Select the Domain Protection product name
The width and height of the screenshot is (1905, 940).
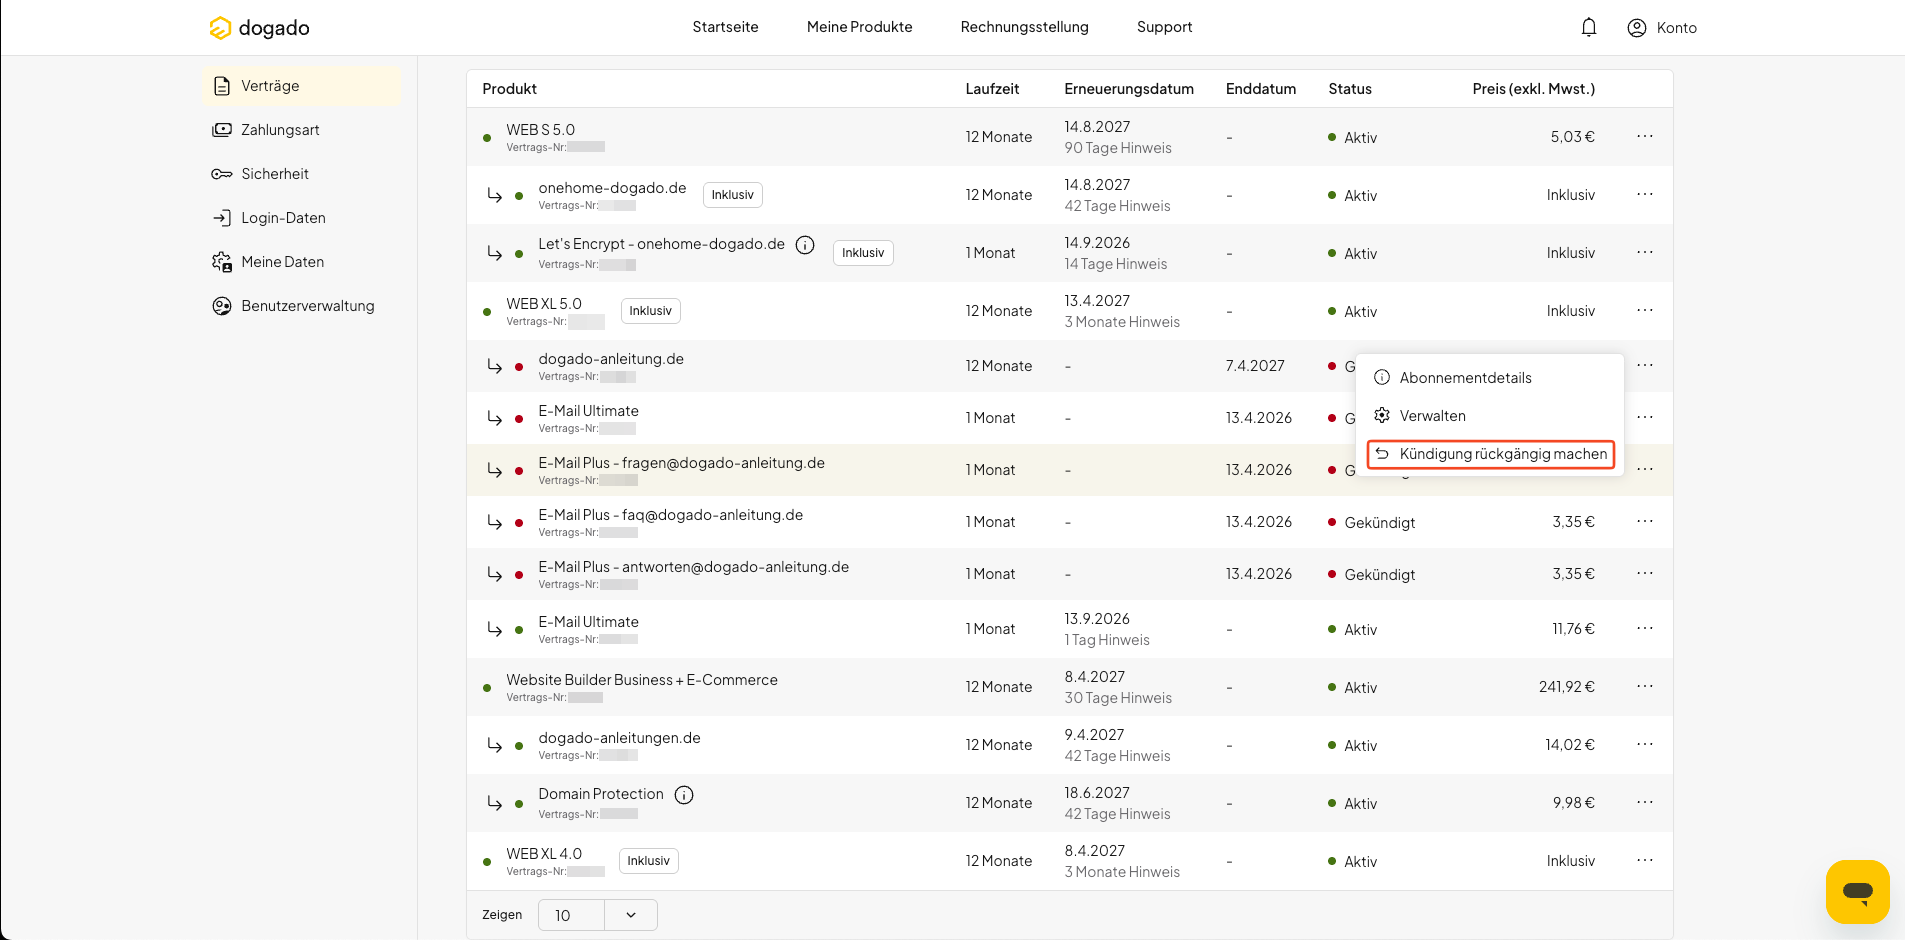coord(601,794)
